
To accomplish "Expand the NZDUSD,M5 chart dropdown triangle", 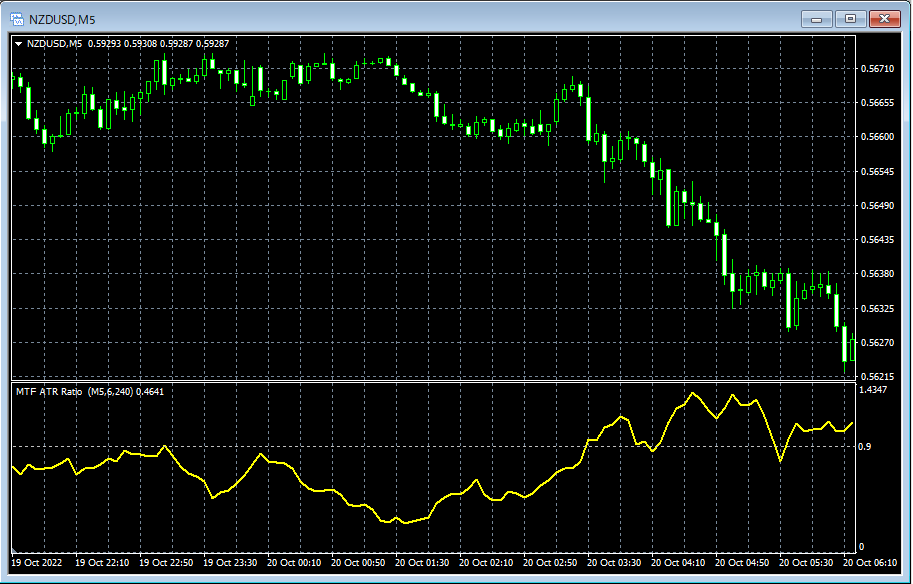I will coord(19,44).
